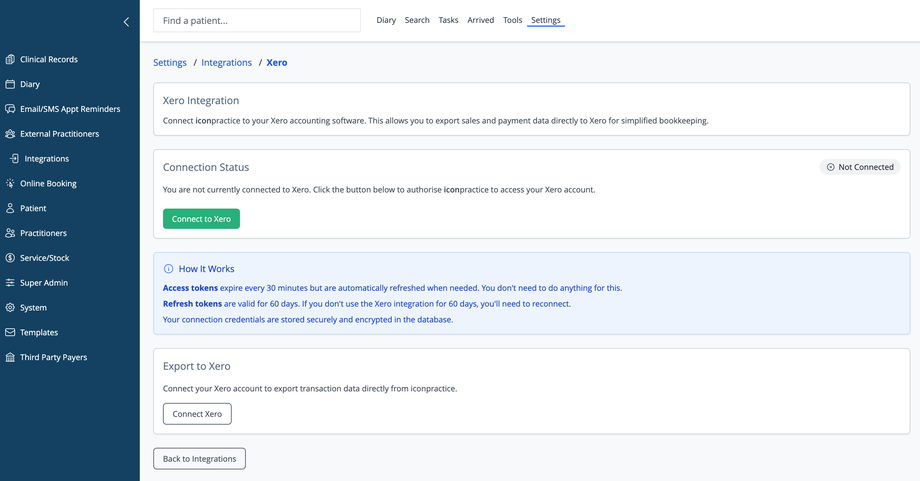This screenshot has width=920, height=481.
Task: Click the Online Booking icon
Action: coord(10,183)
